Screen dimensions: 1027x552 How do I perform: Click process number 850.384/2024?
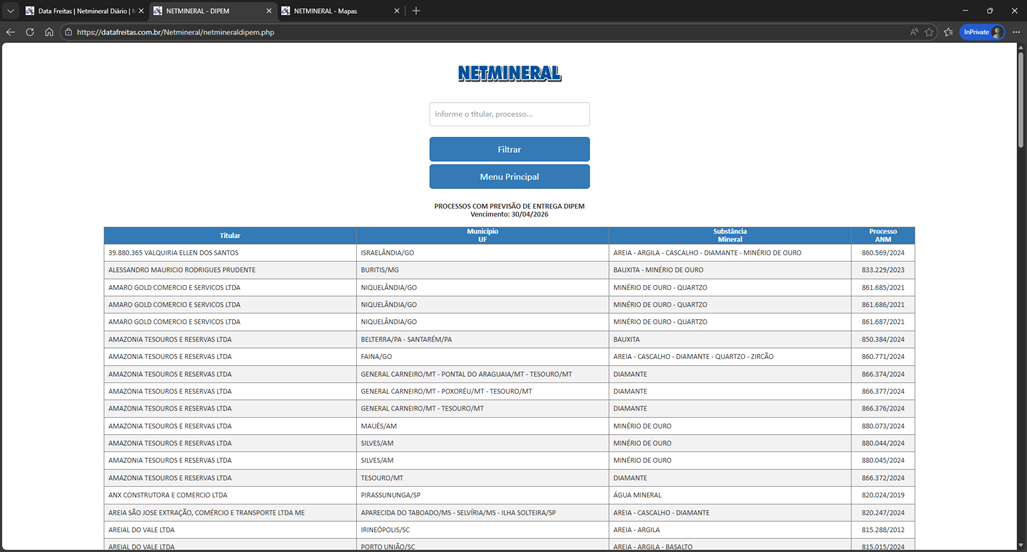click(x=883, y=339)
